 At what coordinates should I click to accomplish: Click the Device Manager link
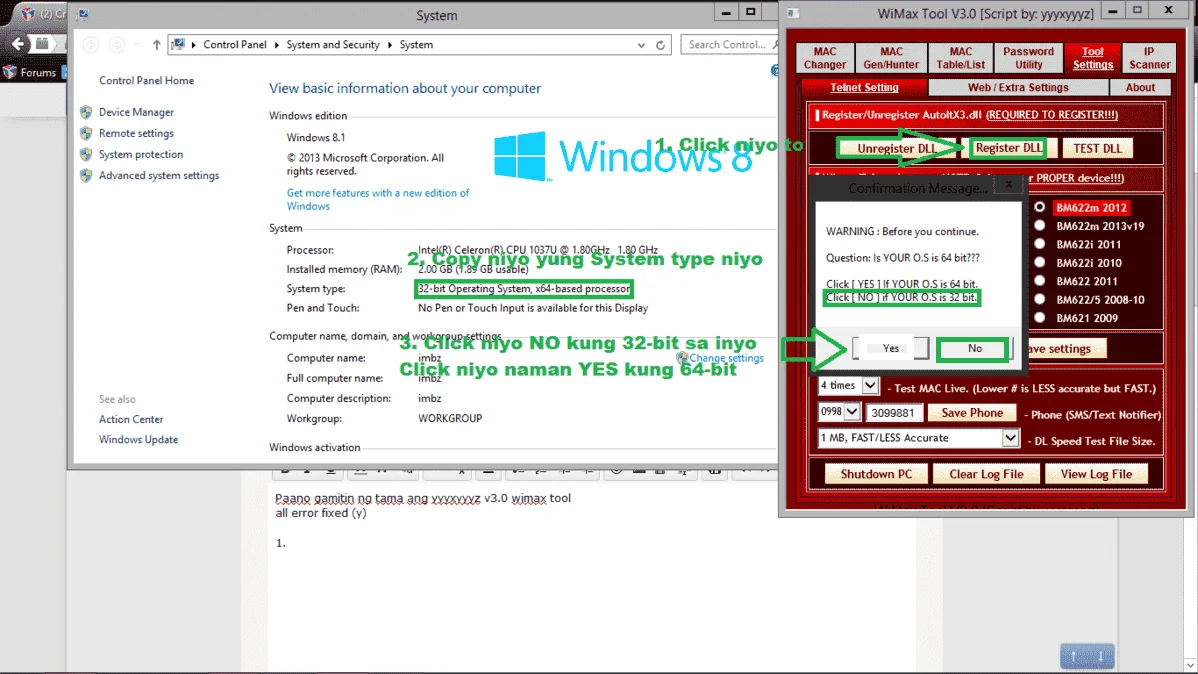(x=136, y=112)
